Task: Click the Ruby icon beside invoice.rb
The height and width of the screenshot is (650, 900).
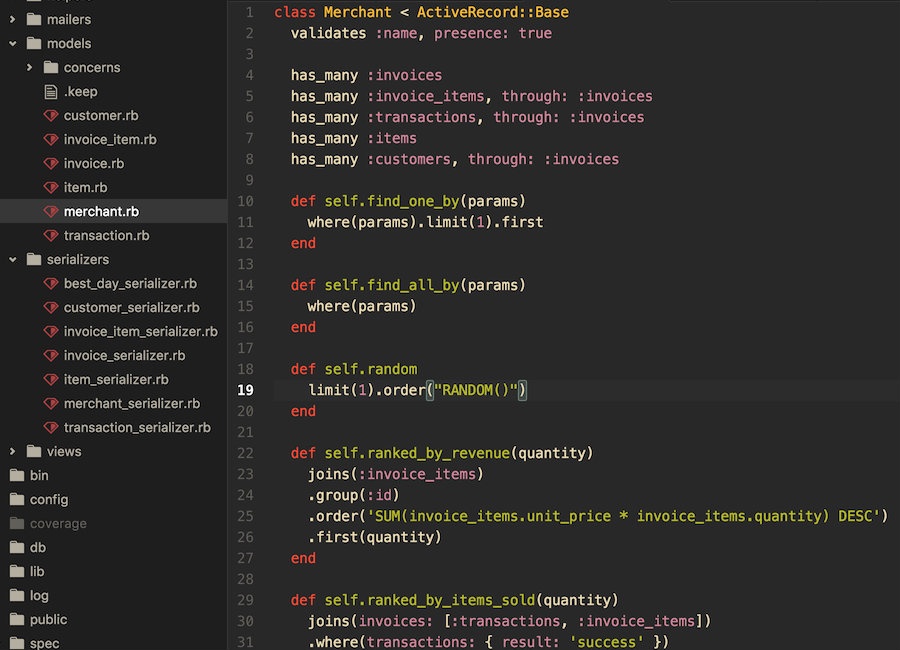Action: coord(51,164)
